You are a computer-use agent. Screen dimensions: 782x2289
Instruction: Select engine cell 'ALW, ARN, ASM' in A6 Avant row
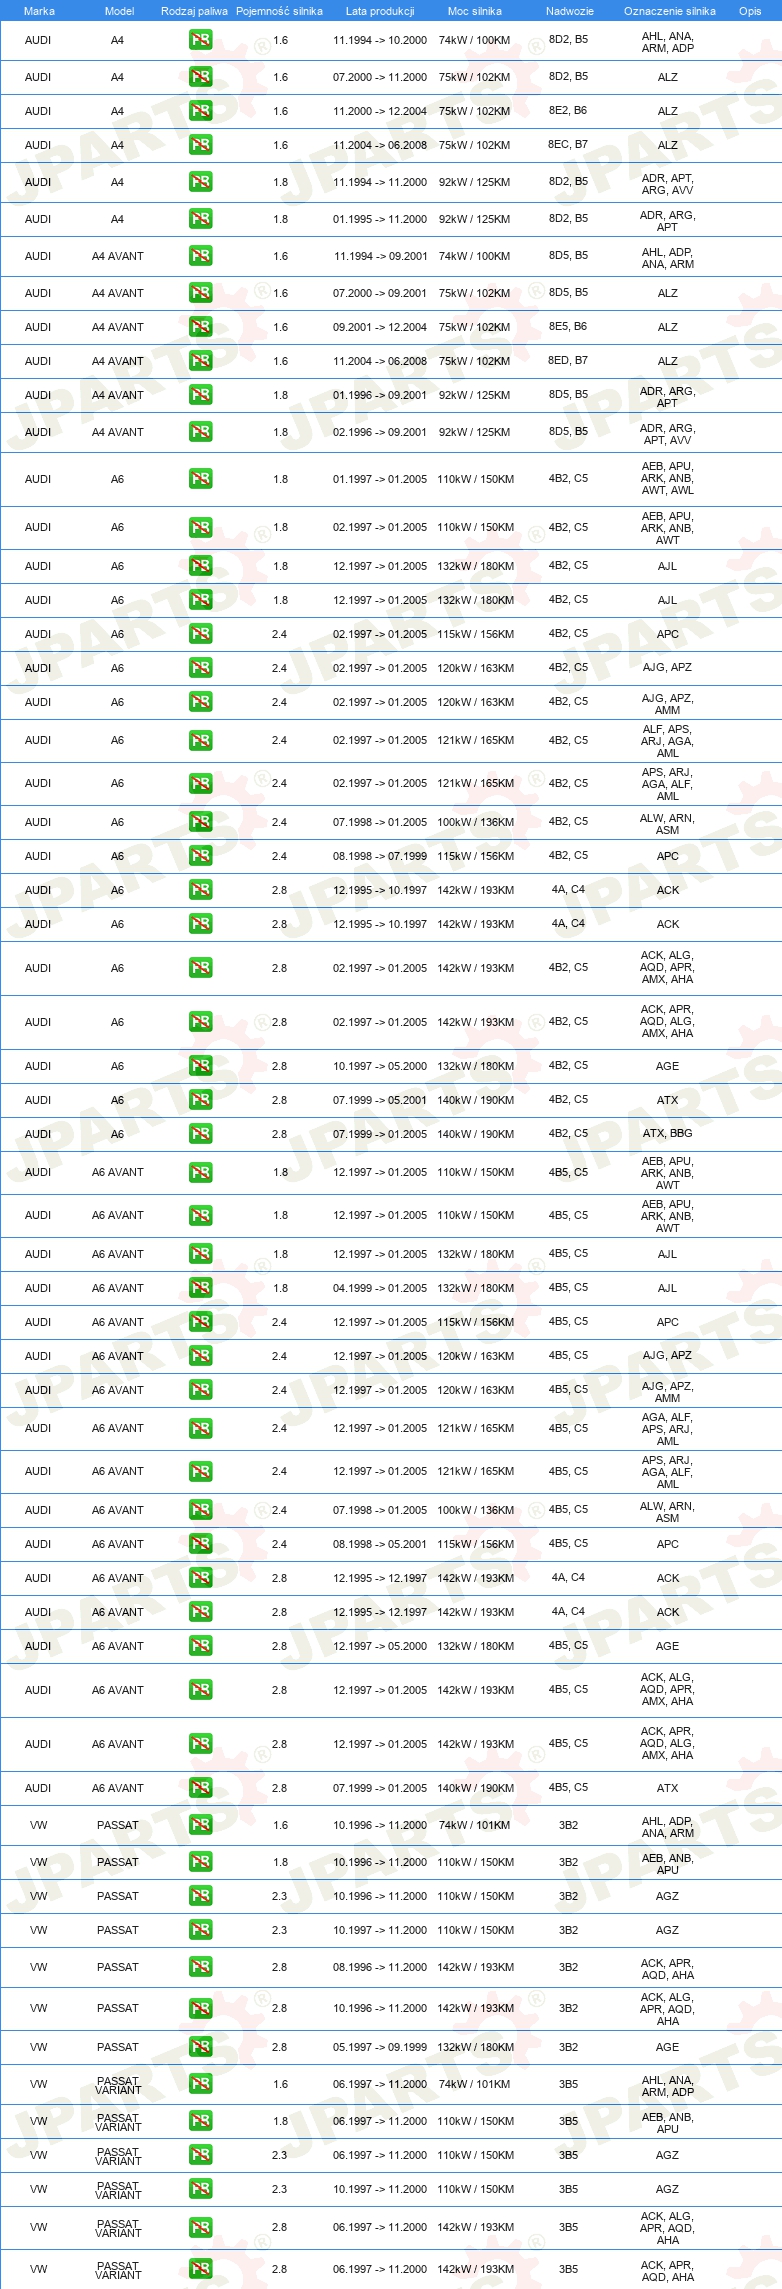(668, 1512)
